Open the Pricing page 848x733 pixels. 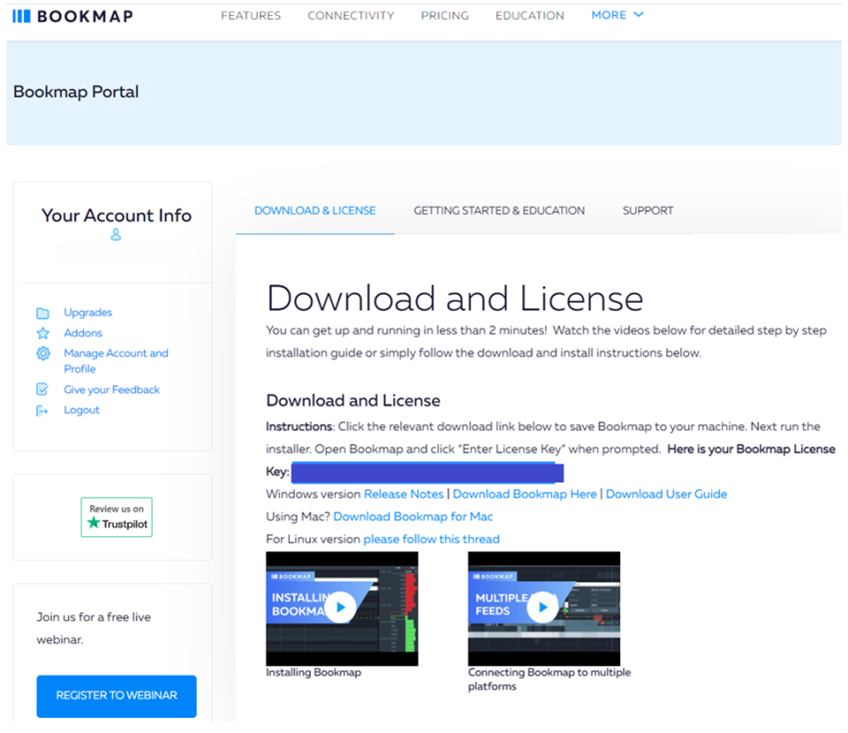point(445,16)
